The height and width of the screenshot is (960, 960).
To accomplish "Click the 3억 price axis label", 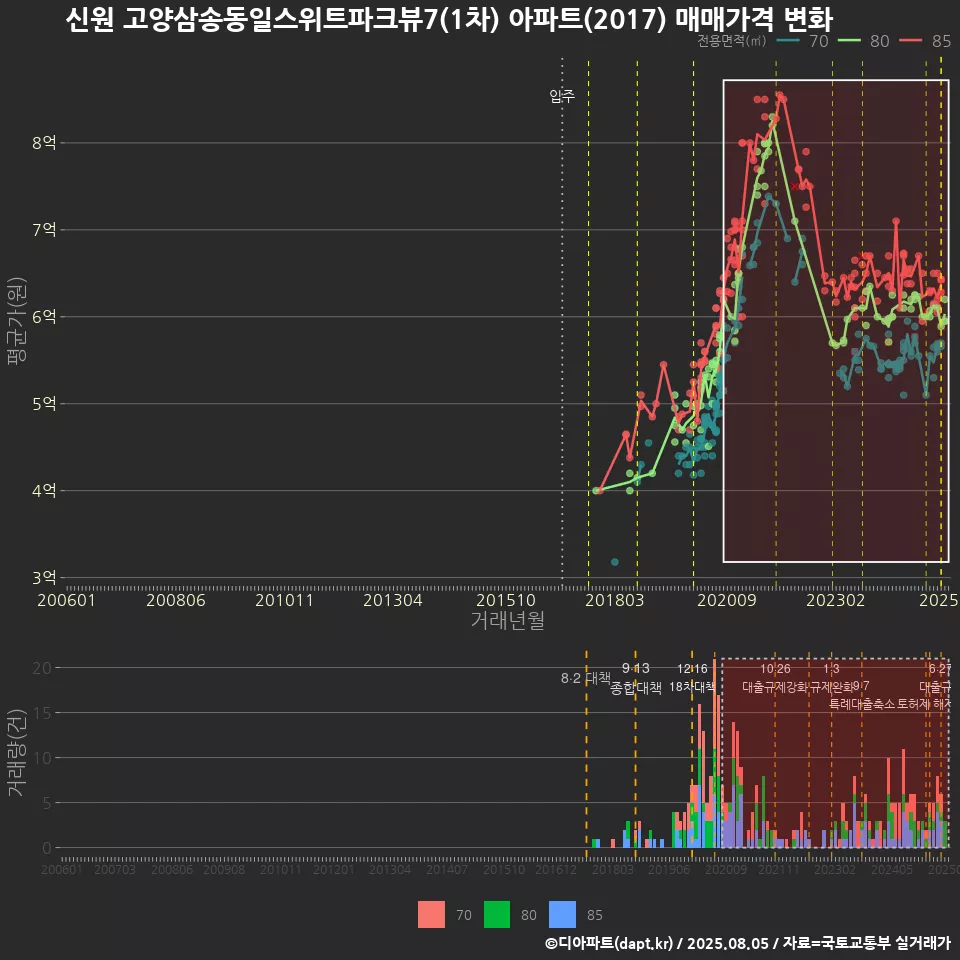I will tap(44, 577).
